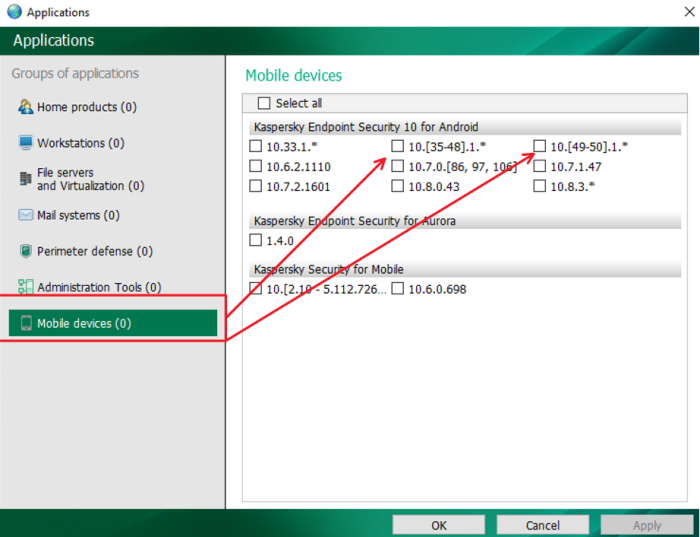Click the Home products group icon
Screen dimensions: 700x537
pos(25,107)
